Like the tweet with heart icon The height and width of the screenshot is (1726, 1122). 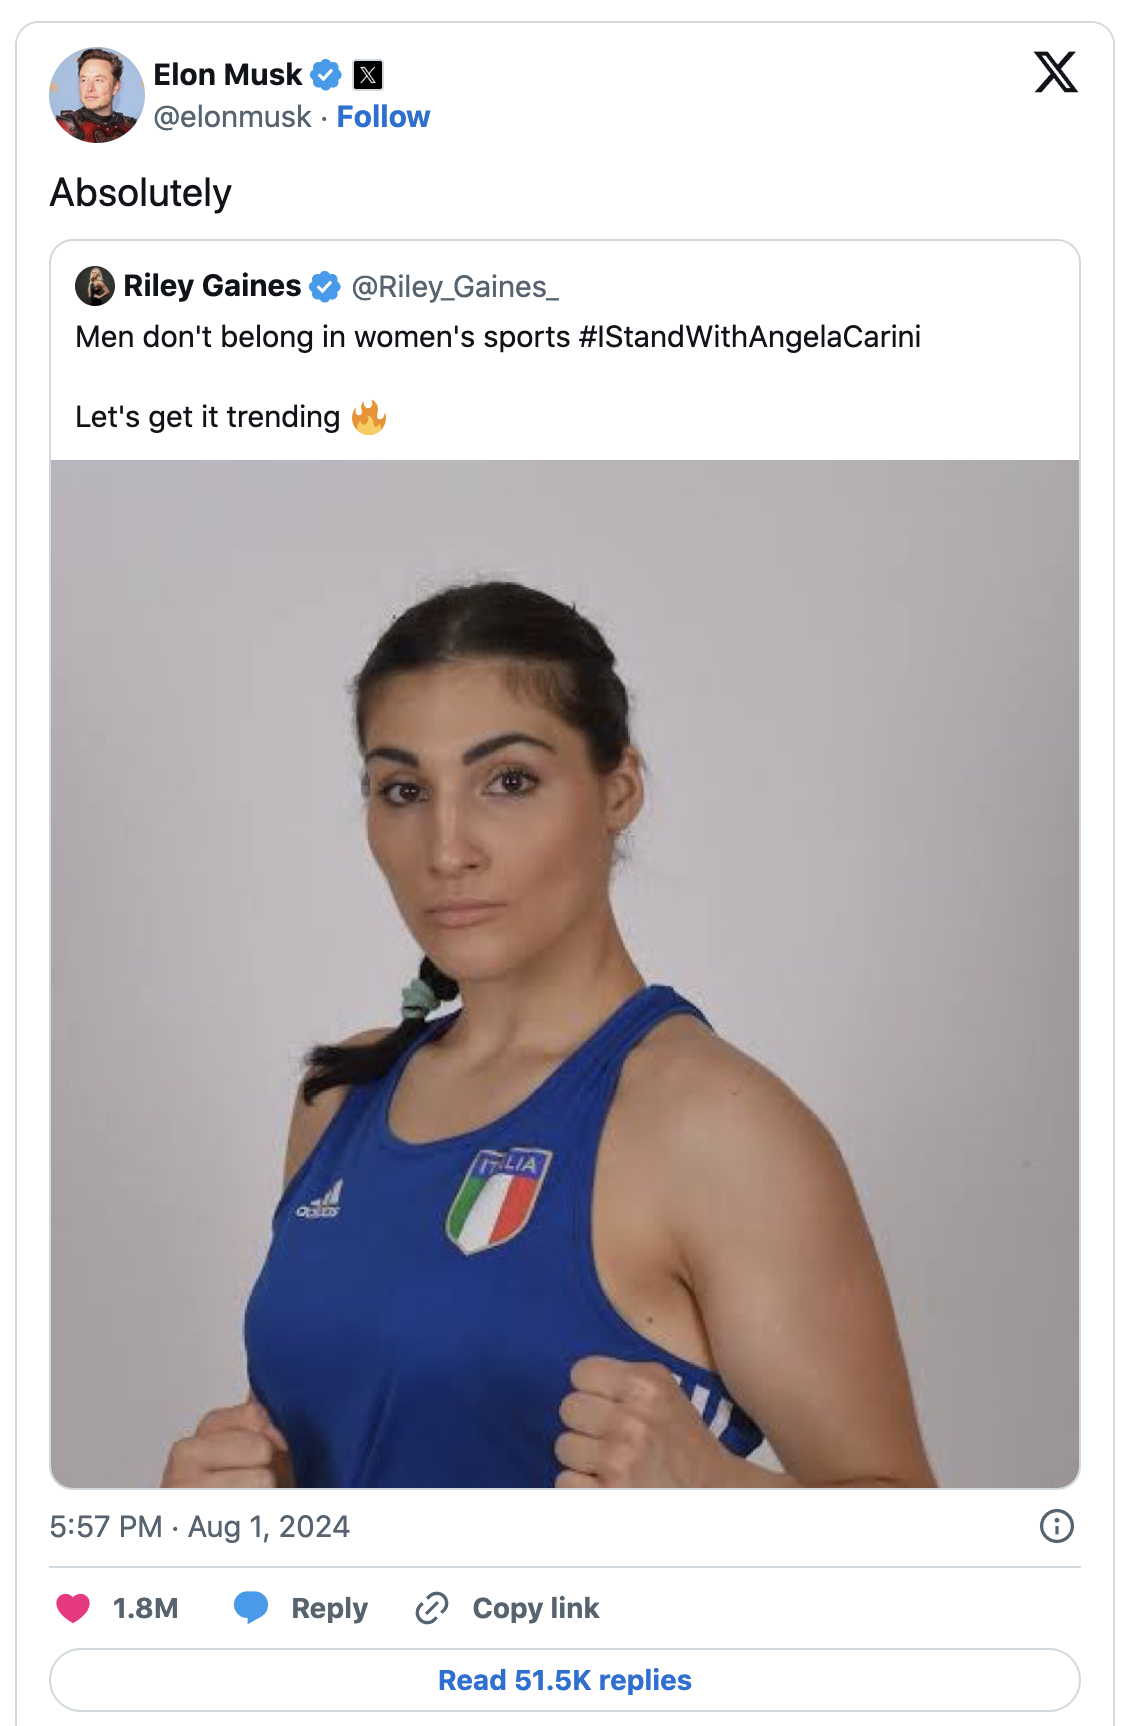73,1608
